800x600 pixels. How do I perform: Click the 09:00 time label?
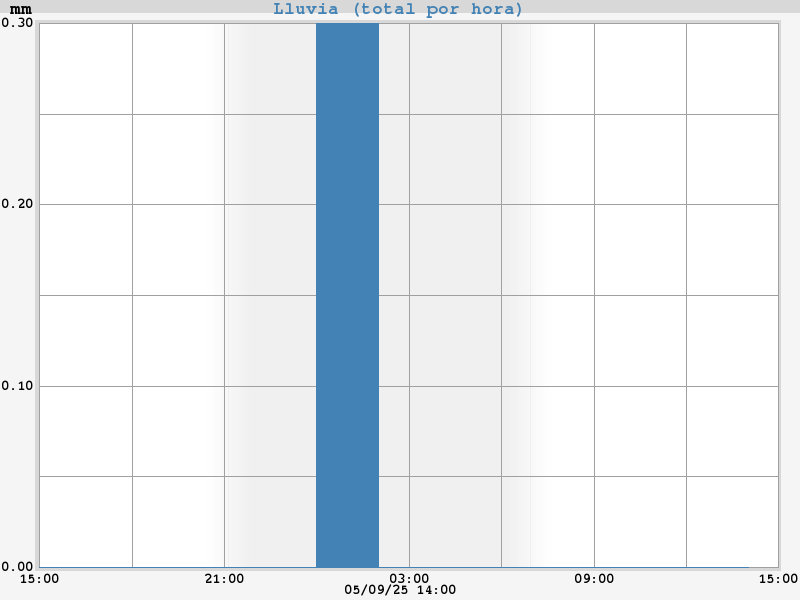594,579
